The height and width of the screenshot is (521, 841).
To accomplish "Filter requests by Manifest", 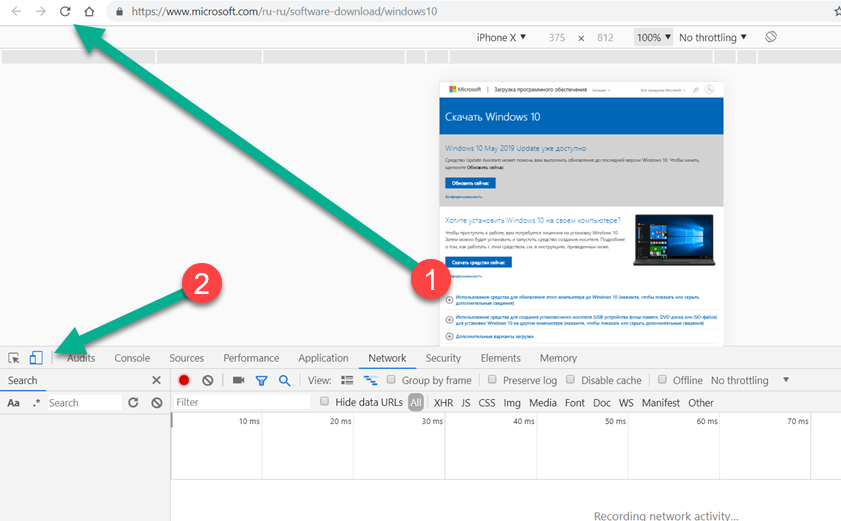I will [x=661, y=402].
